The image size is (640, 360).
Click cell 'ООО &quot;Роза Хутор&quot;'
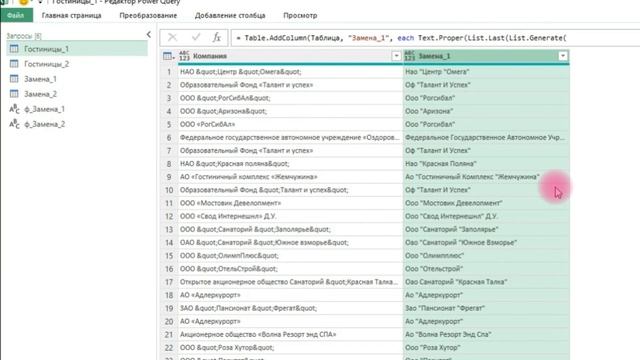click(x=290, y=347)
